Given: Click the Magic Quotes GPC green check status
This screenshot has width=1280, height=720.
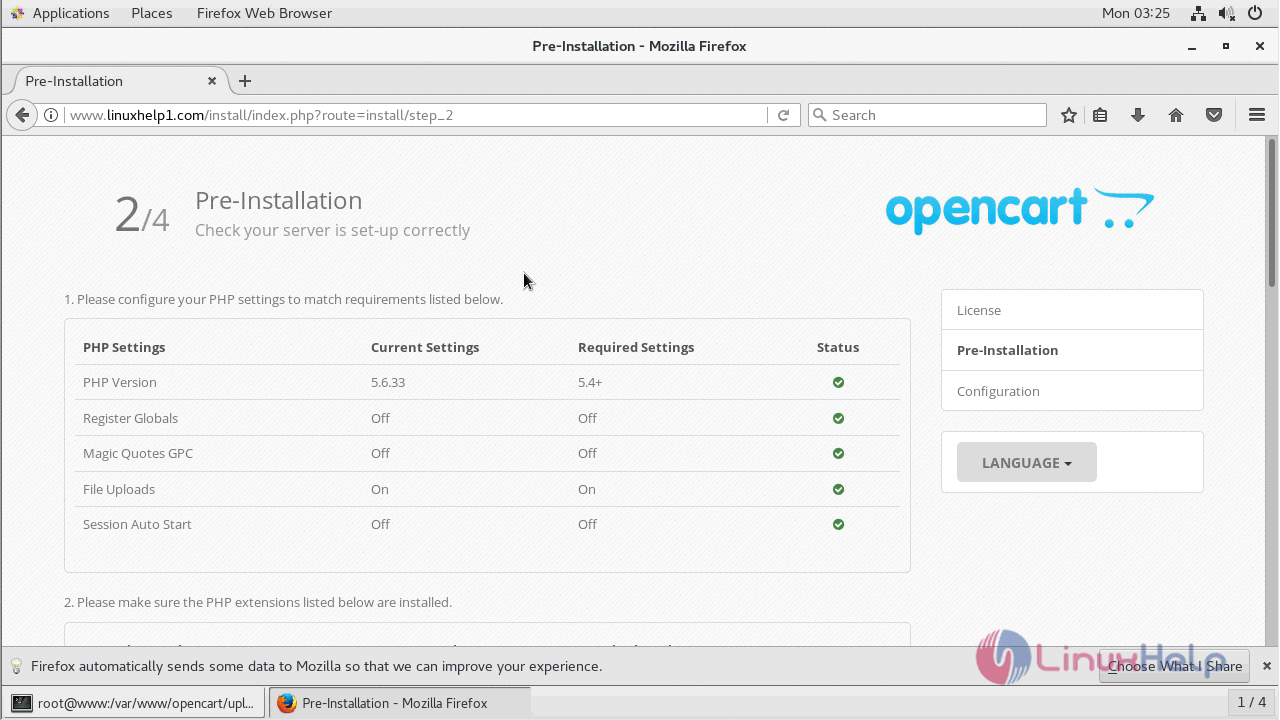Looking at the screenshot, I should (x=838, y=453).
